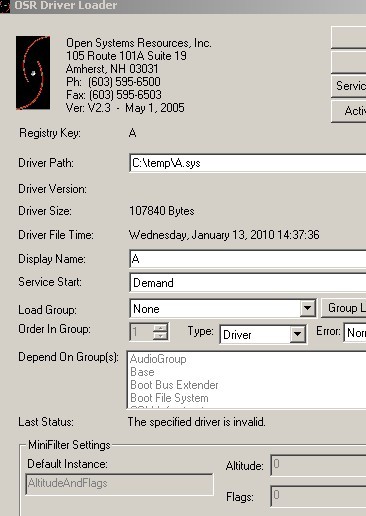Click the Driver Size value 107840 Bytes
This screenshot has height=516, width=366.
162,211
